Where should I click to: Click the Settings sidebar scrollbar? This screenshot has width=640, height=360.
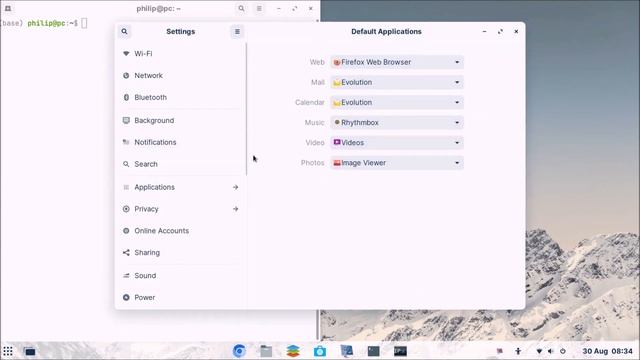point(247,109)
